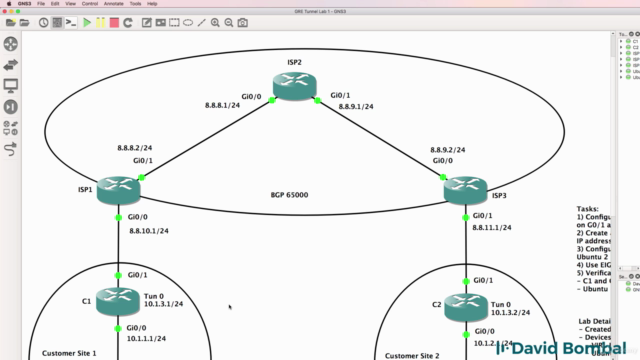The width and height of the screenshot is (640, 360).
Task: Create a new blank project from toolbar
Action: 11,23
